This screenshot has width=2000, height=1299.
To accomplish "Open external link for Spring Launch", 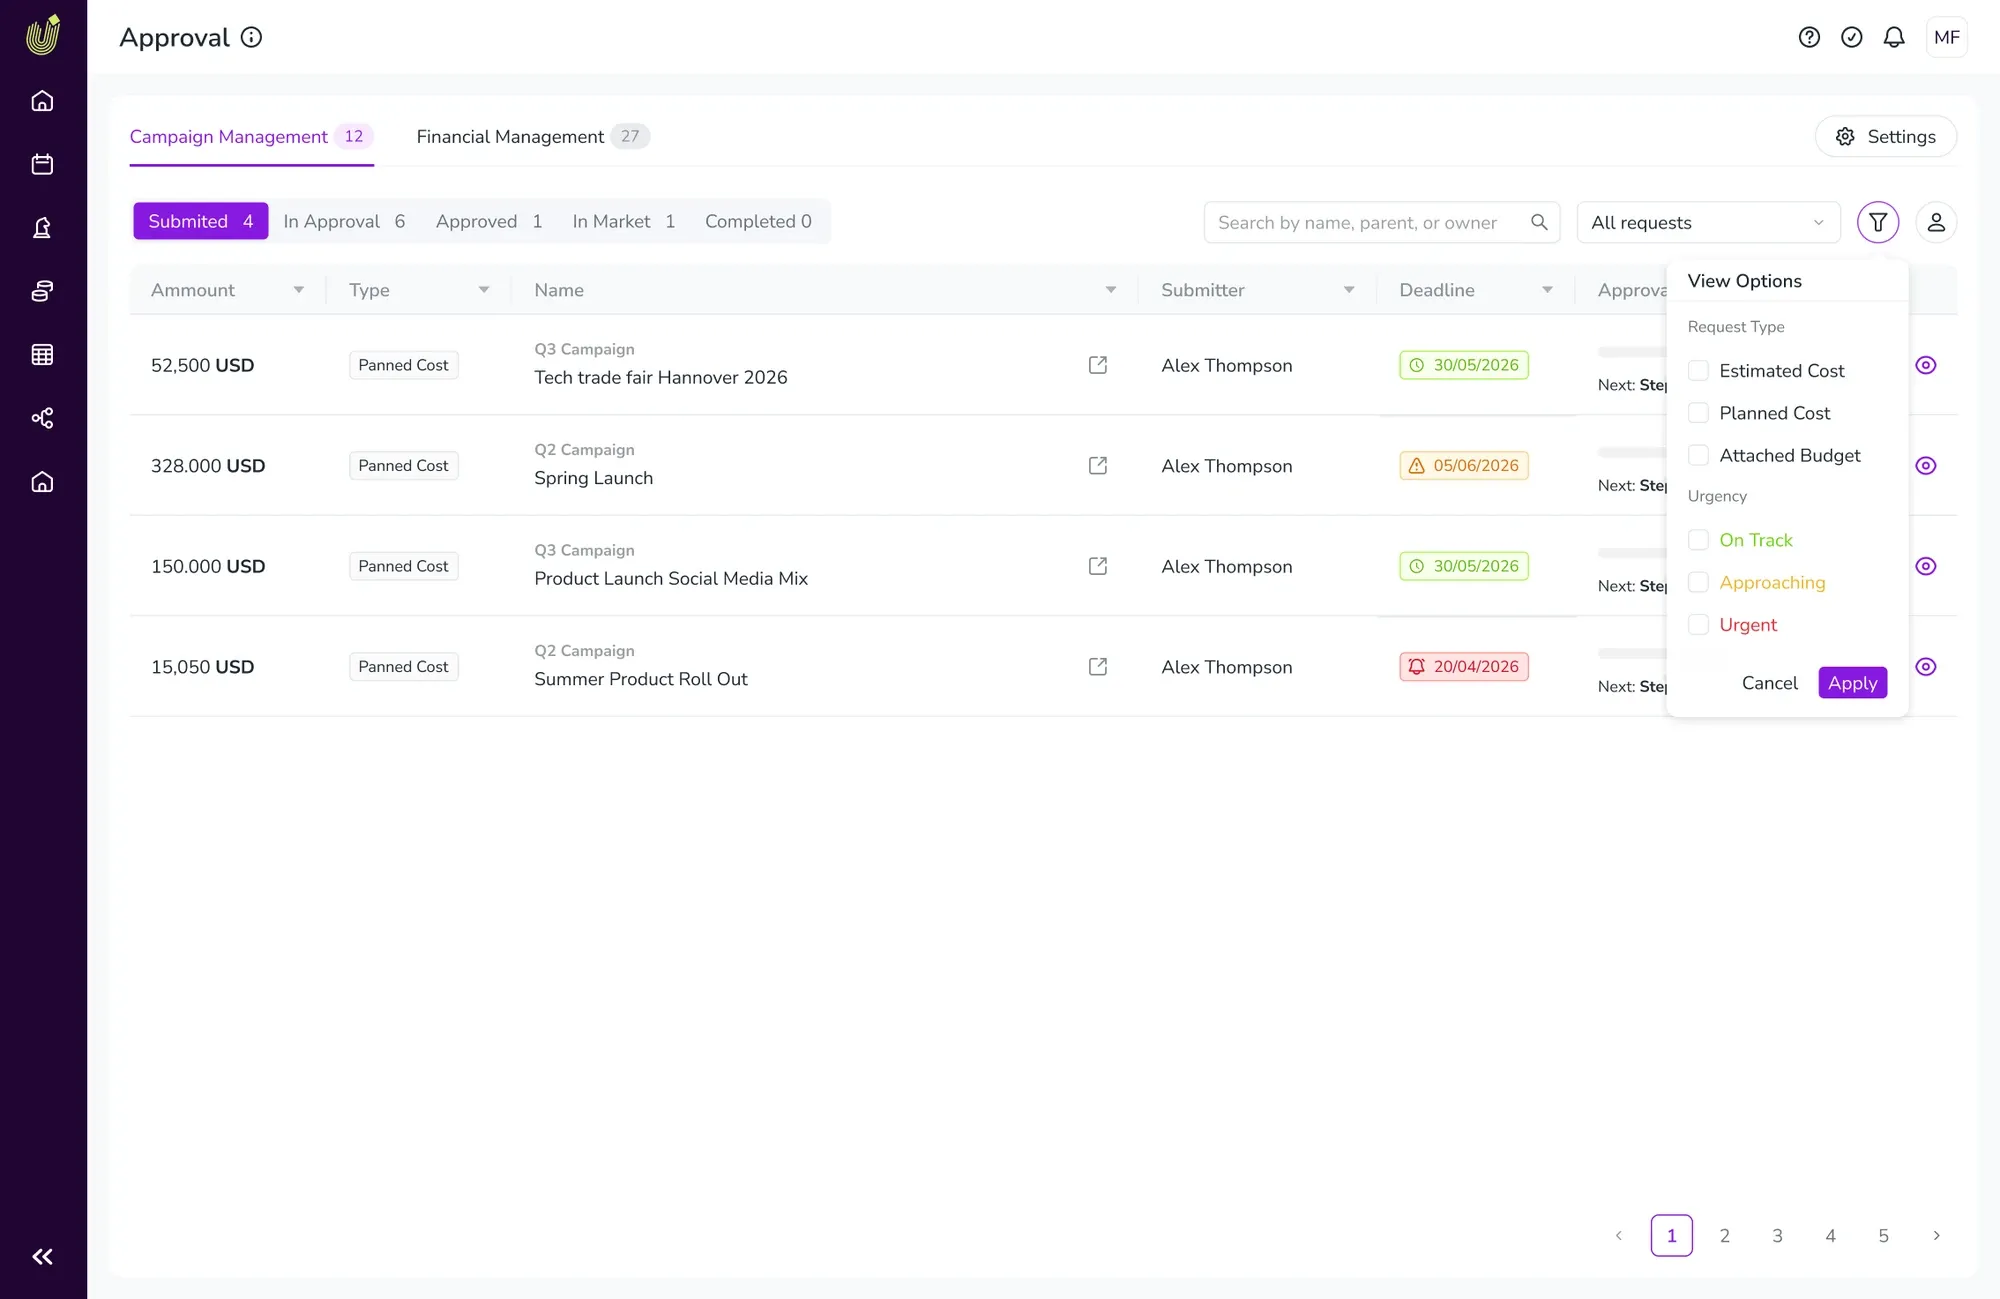I will pyautogui.click(x=1098, y=466).
